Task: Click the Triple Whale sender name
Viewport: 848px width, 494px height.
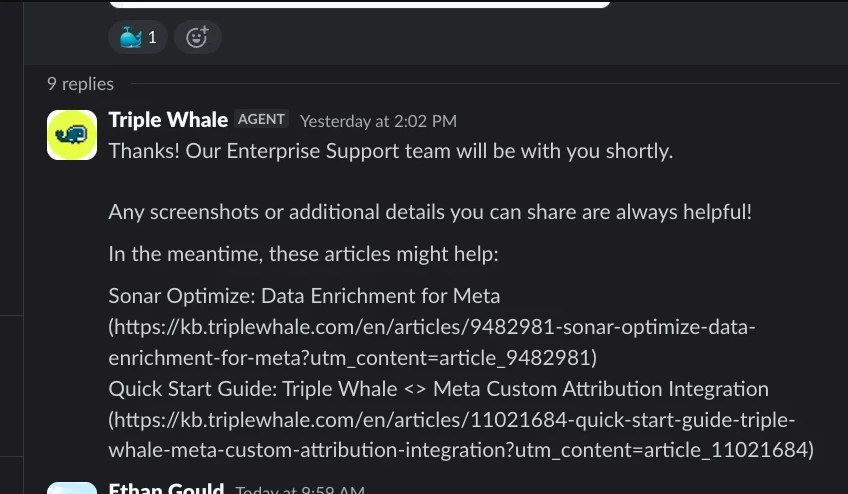Action: (x=168, y=120)
